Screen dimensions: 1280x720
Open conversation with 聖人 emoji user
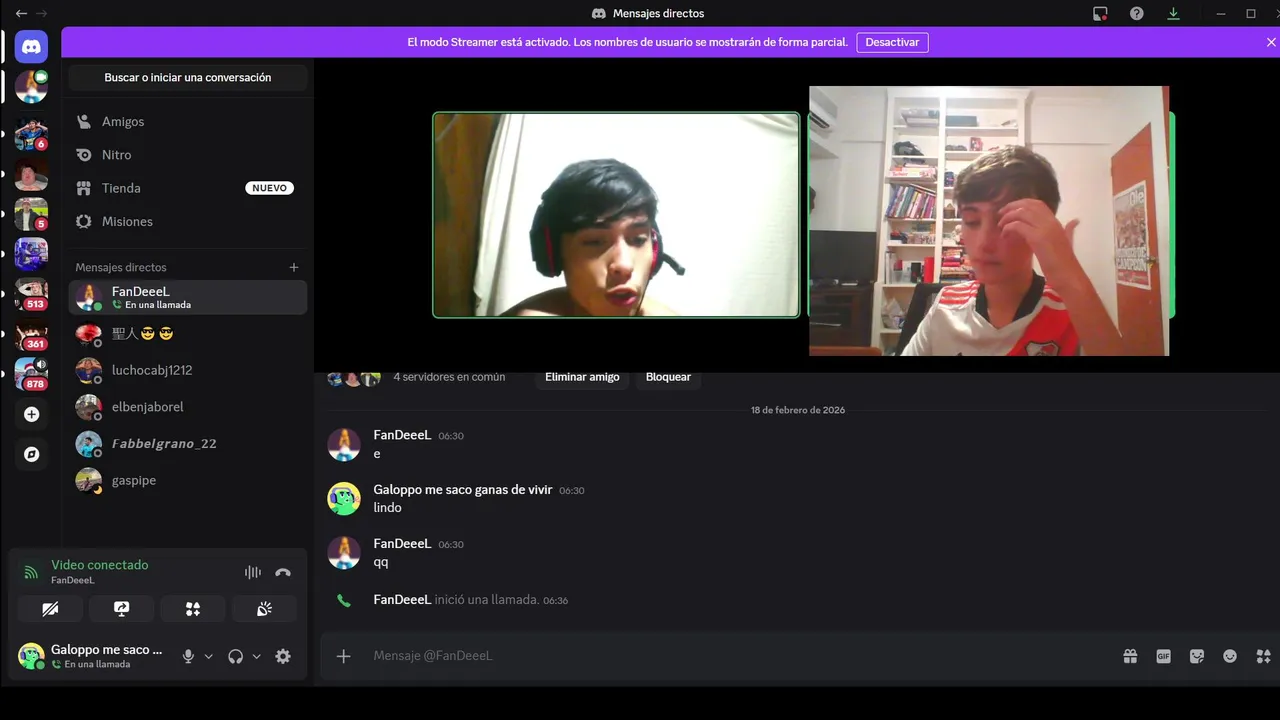pyautogui.click(x=188, y=333)
